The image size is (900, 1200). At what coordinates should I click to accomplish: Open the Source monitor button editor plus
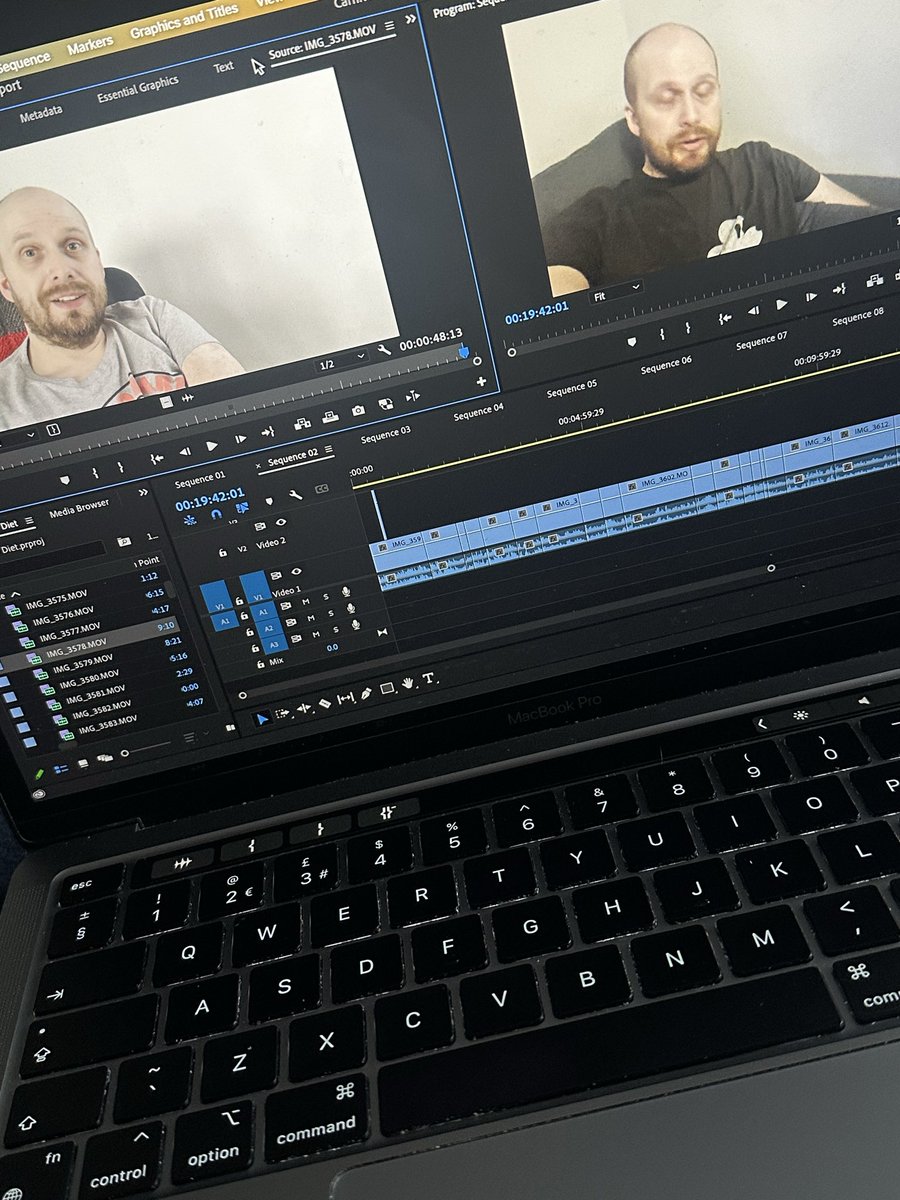pos(481,381)
